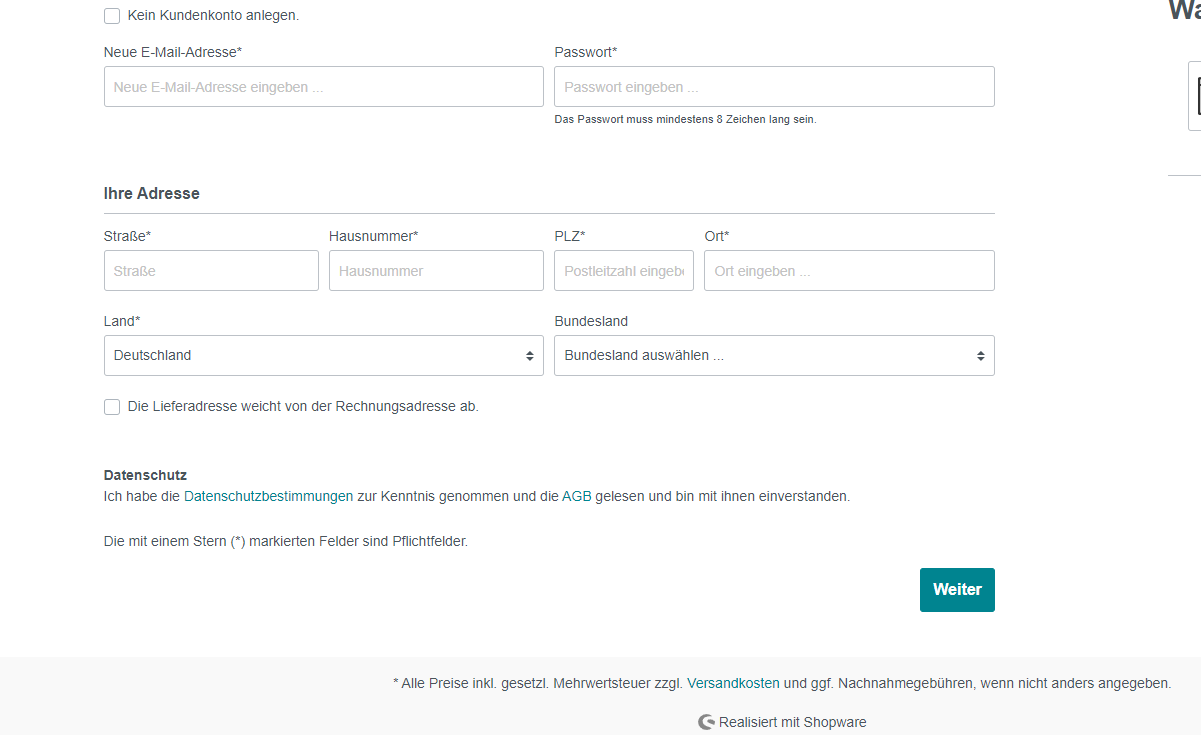1201x735 pixels.
Task: Click the Weiter button
Action: tap(956, 590)
